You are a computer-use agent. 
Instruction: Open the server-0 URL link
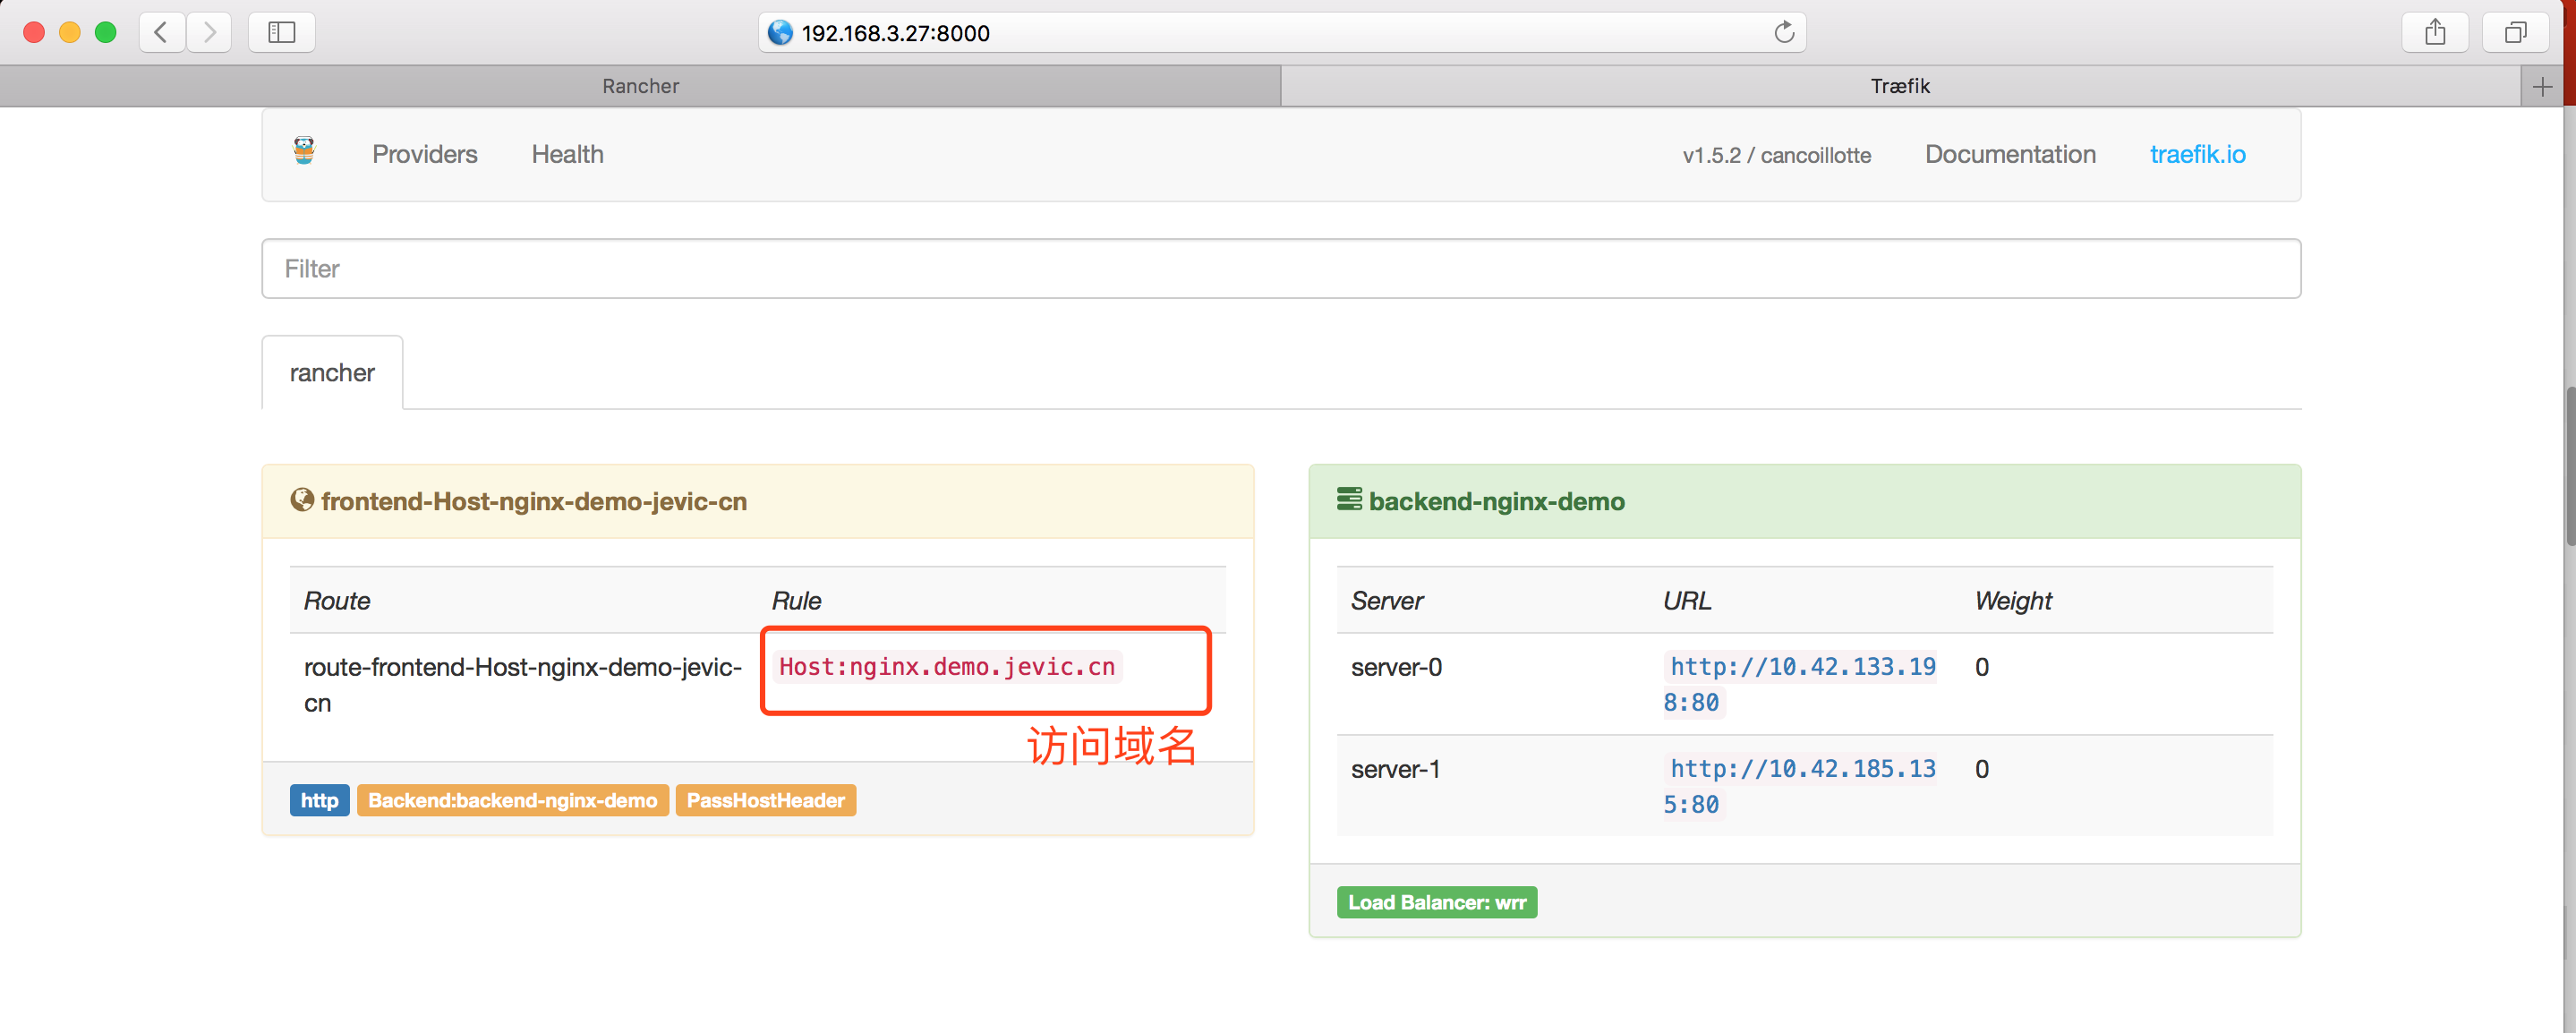pyautogui.click(x=1801, y=667)
